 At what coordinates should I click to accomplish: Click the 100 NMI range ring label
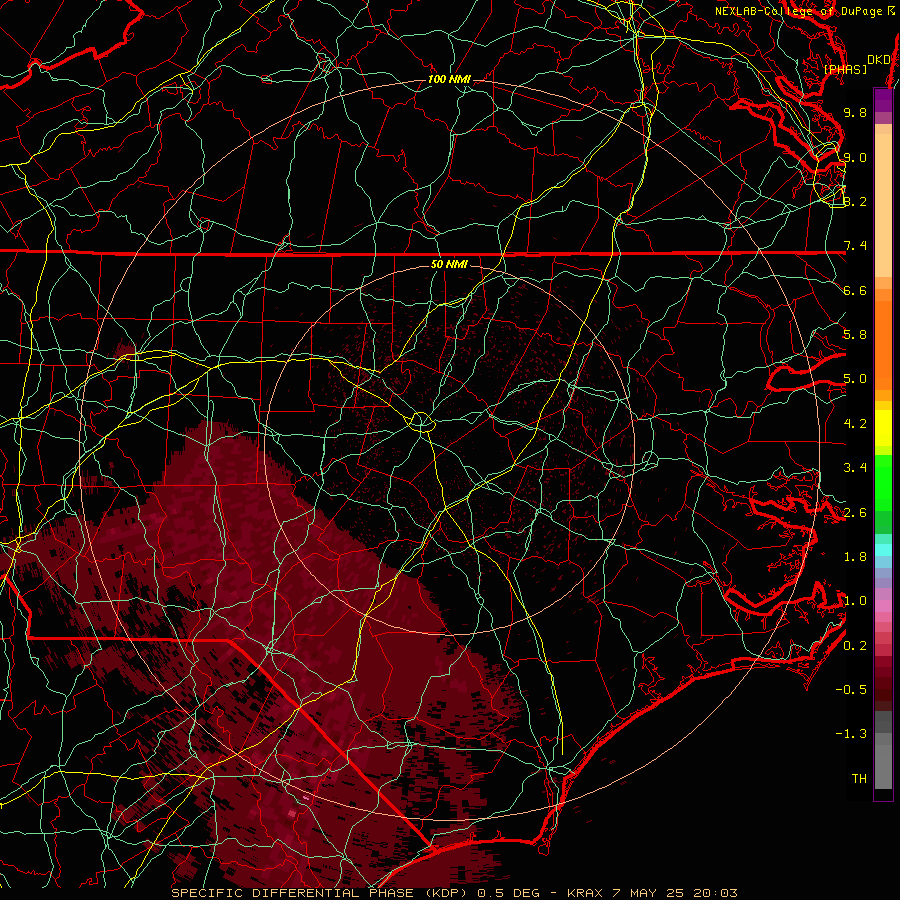(x=449, y=79)
